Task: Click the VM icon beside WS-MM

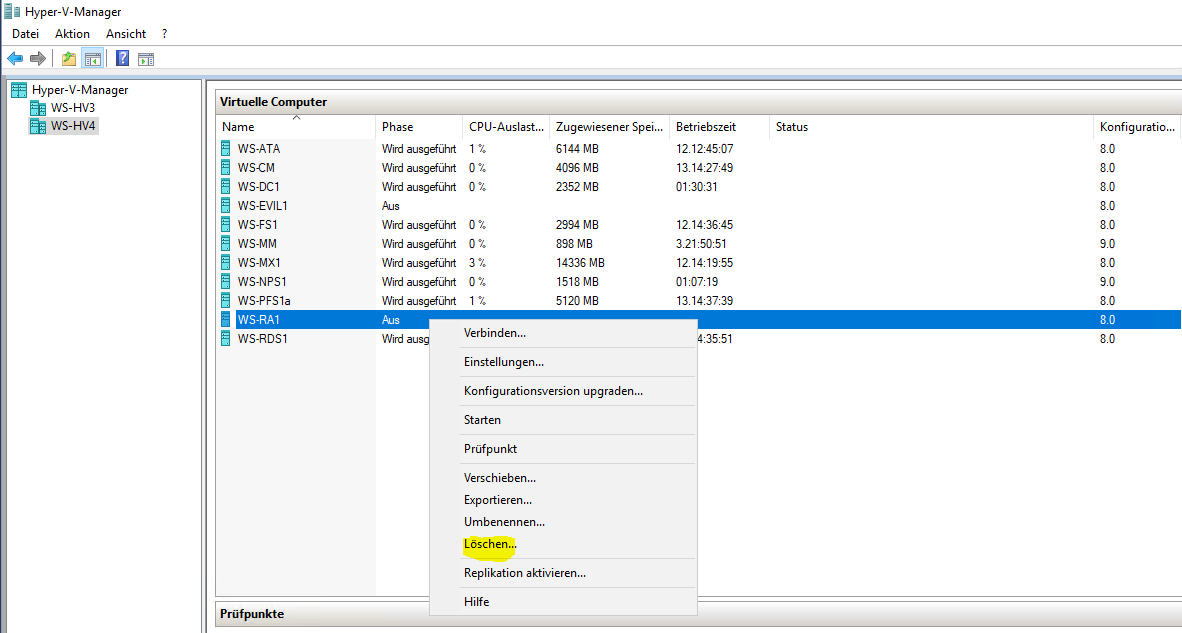Action: 225,243
